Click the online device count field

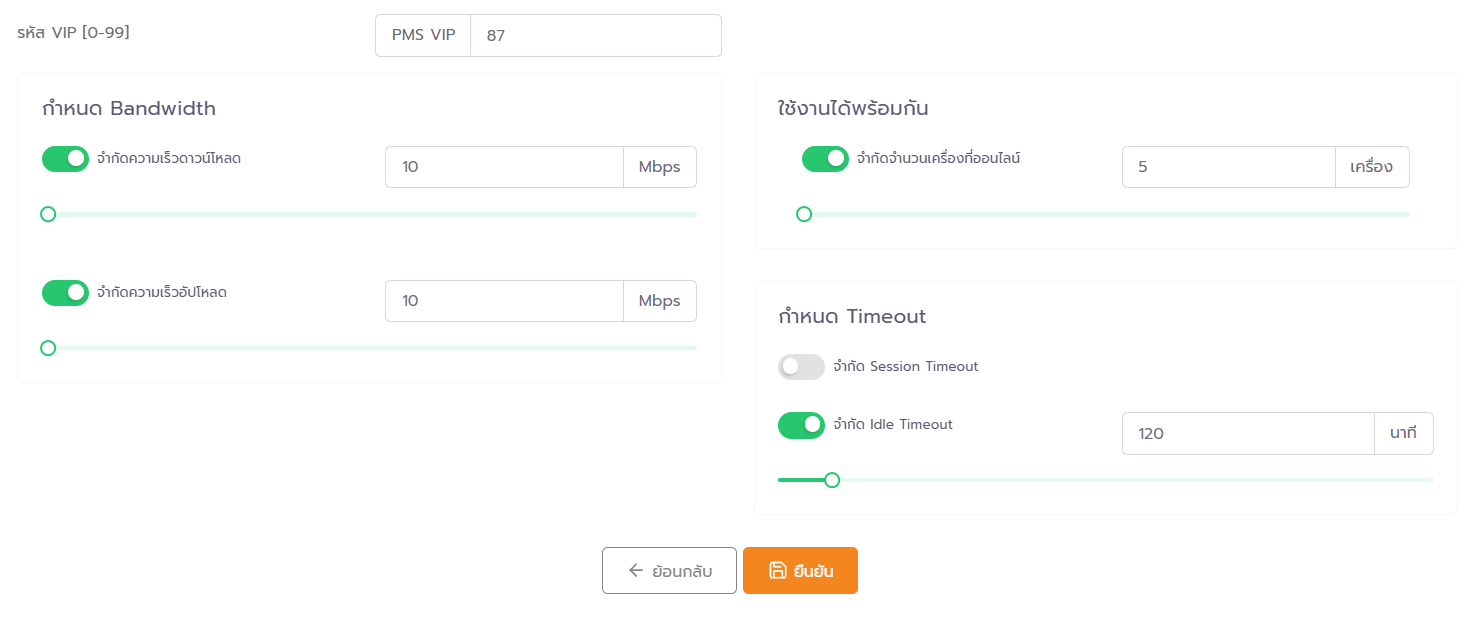(1228, 167)
